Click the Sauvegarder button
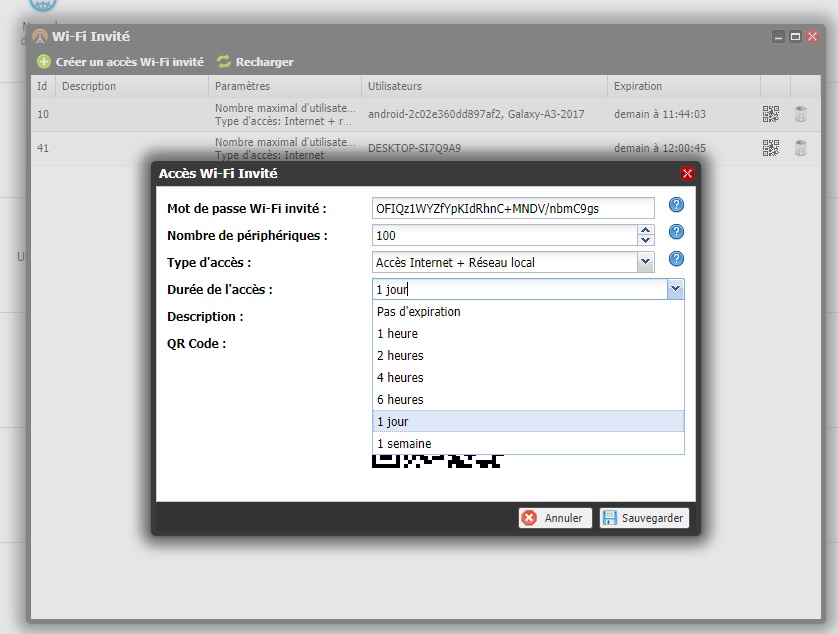 coord(644,518)
